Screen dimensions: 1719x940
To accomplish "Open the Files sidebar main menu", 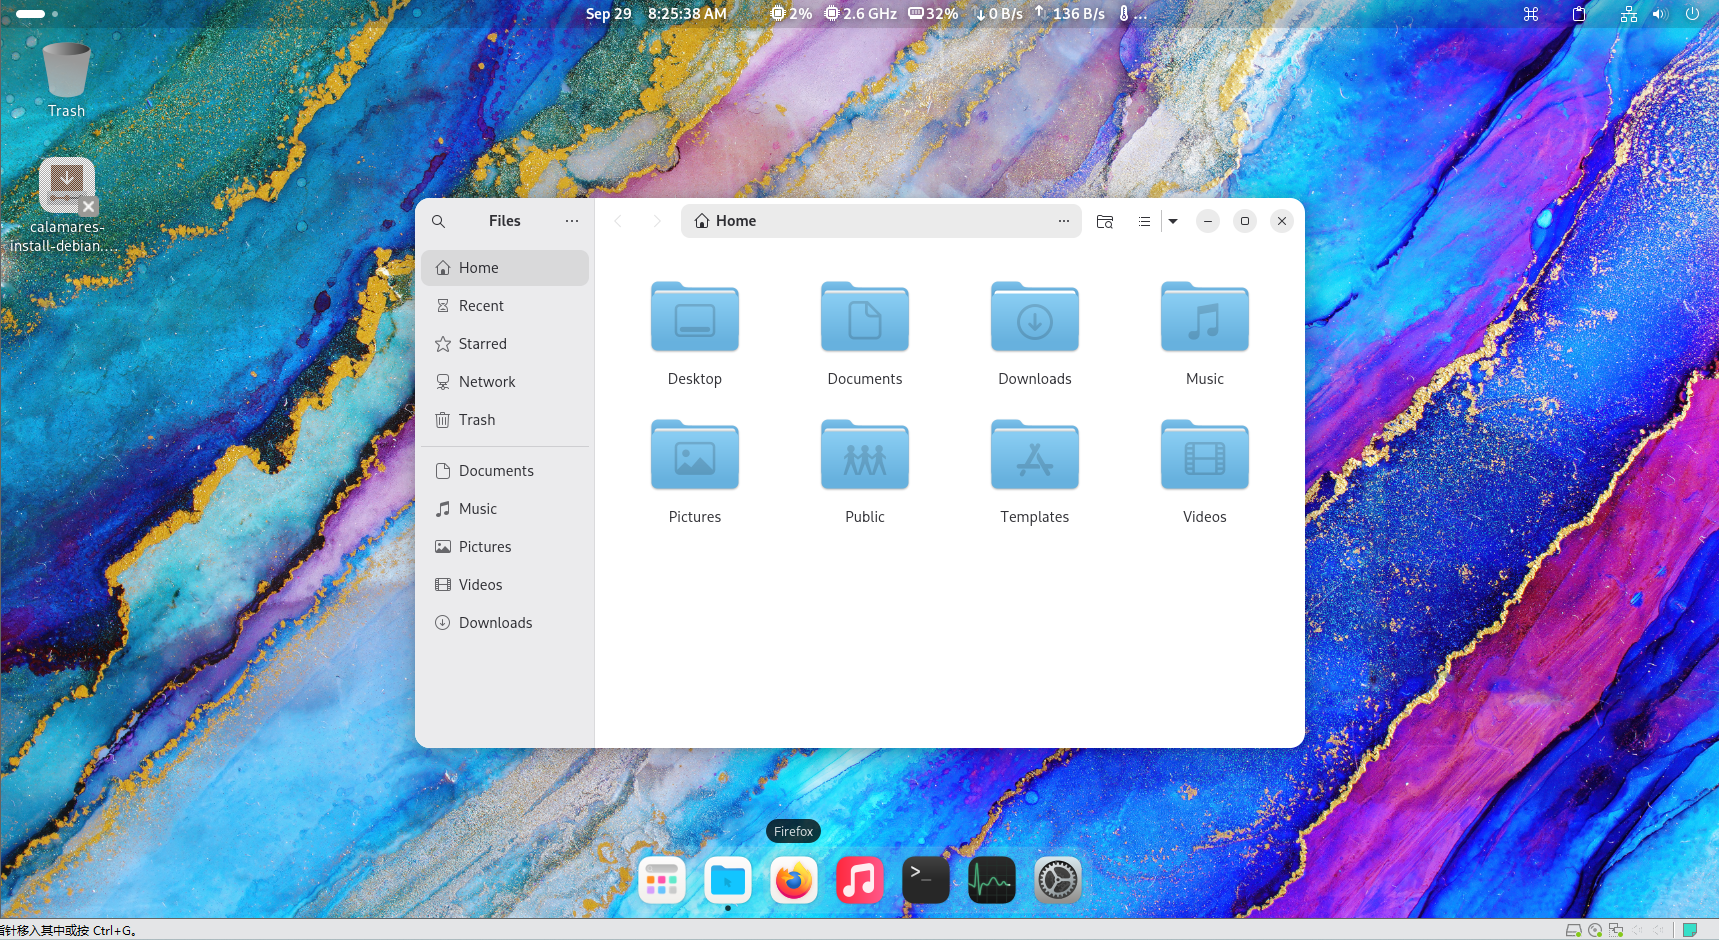I will coord(572,221).
